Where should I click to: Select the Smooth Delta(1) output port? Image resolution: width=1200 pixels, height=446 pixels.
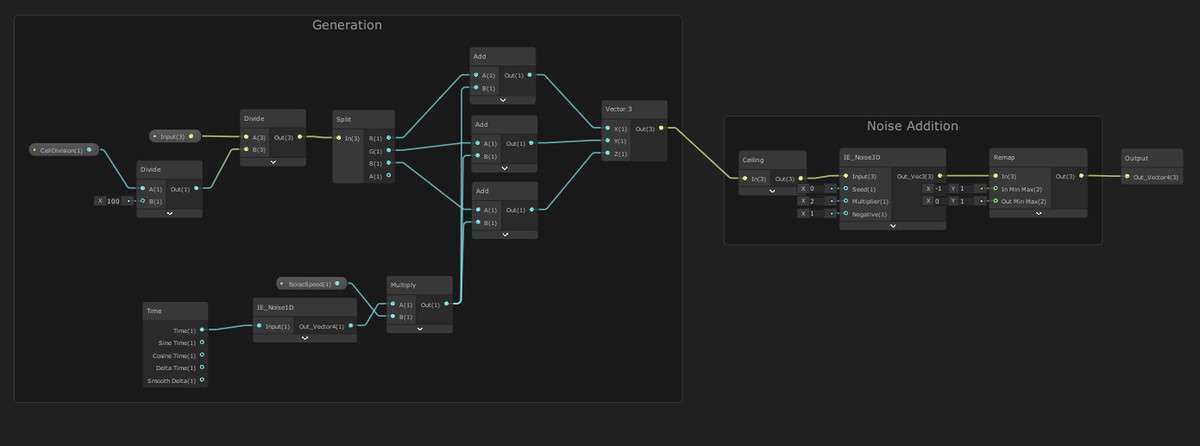[201, 380]
